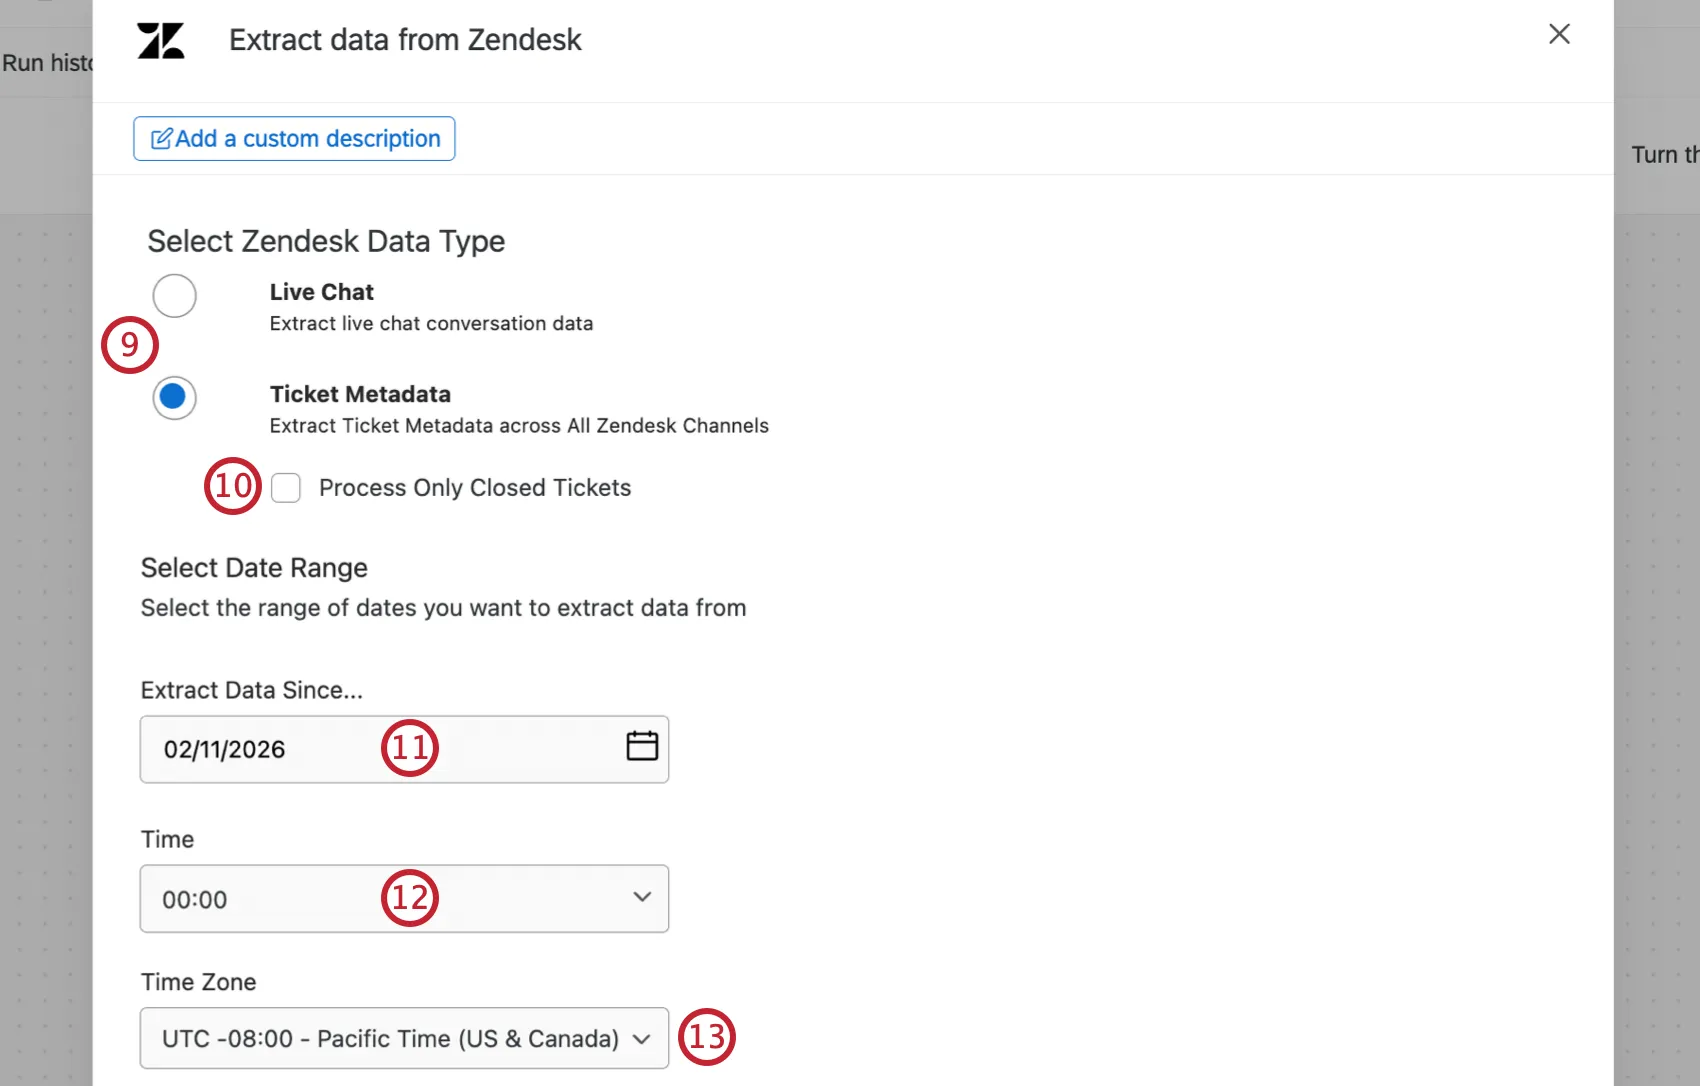The height and width of the screenshot is (1086, 1700).
Task: Click the Zendesk logo in the dialog header
Action: [160, 40]
